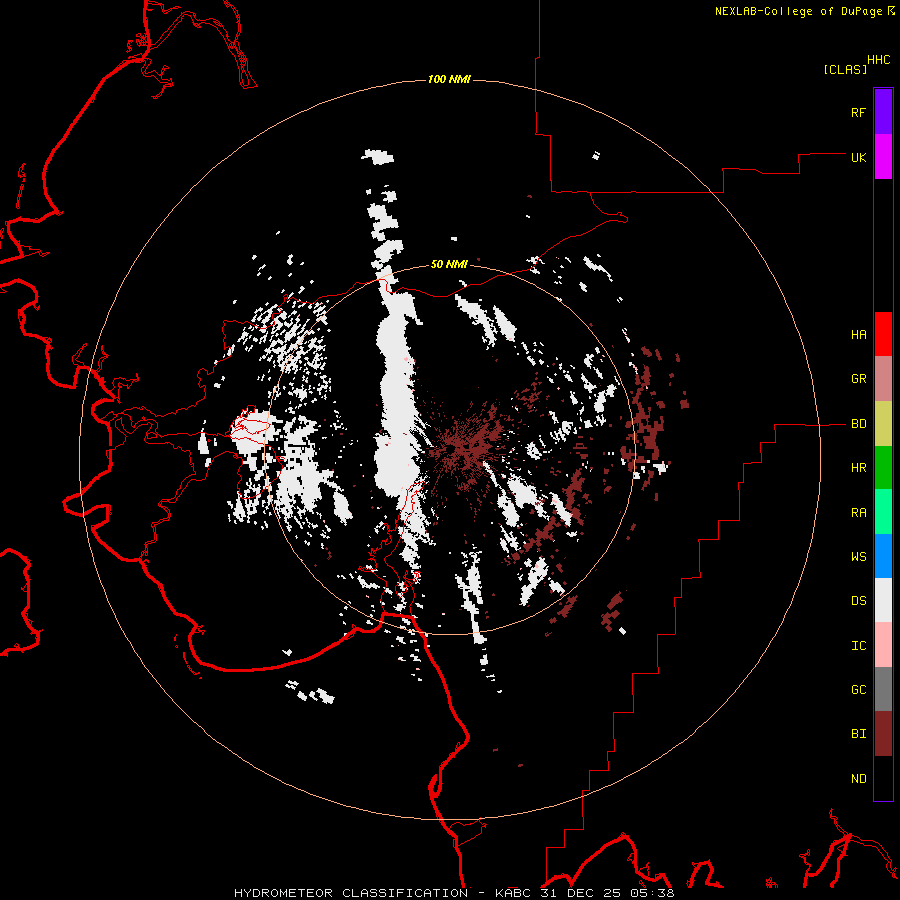Click the Hydrometeor Classification KABC timestamp caption

pyautogui.click(x=454, y=893)
